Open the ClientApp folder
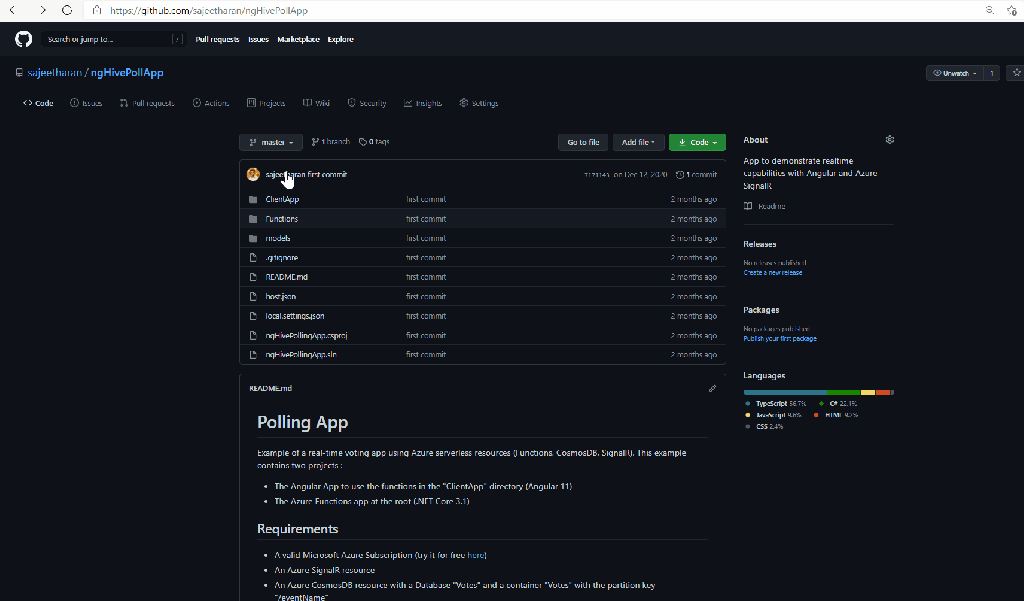The width and height of the screenshot is (1024, 601). pos(282,199)
